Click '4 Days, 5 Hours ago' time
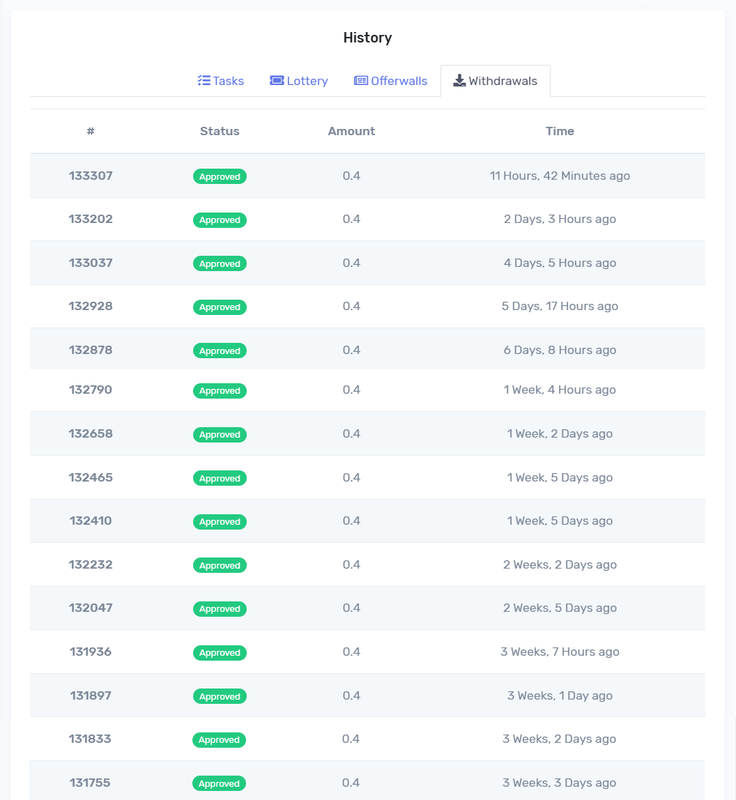The width and height of the screenshot is (736, 800). pos(560,263)
